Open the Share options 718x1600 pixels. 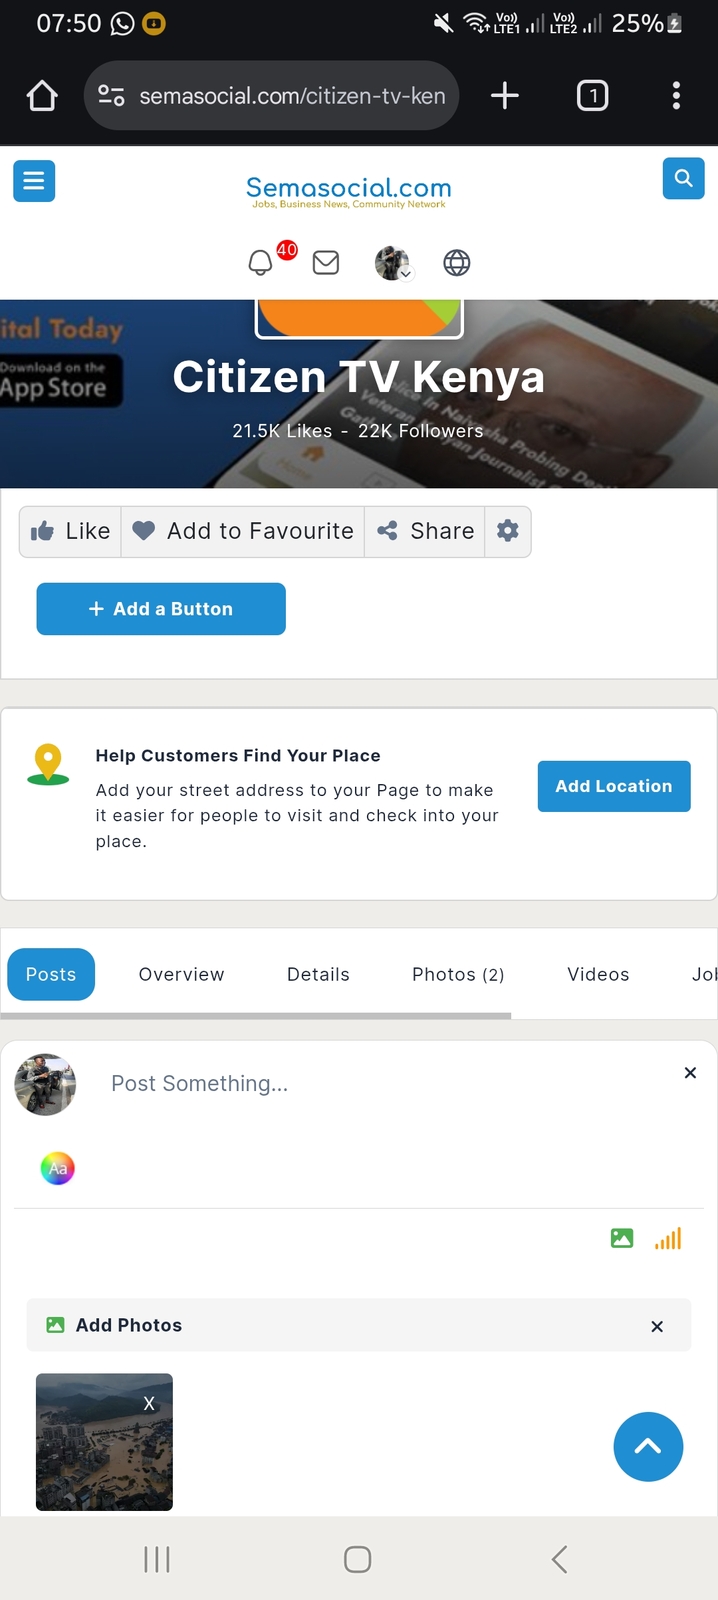(x=425, y=531)
